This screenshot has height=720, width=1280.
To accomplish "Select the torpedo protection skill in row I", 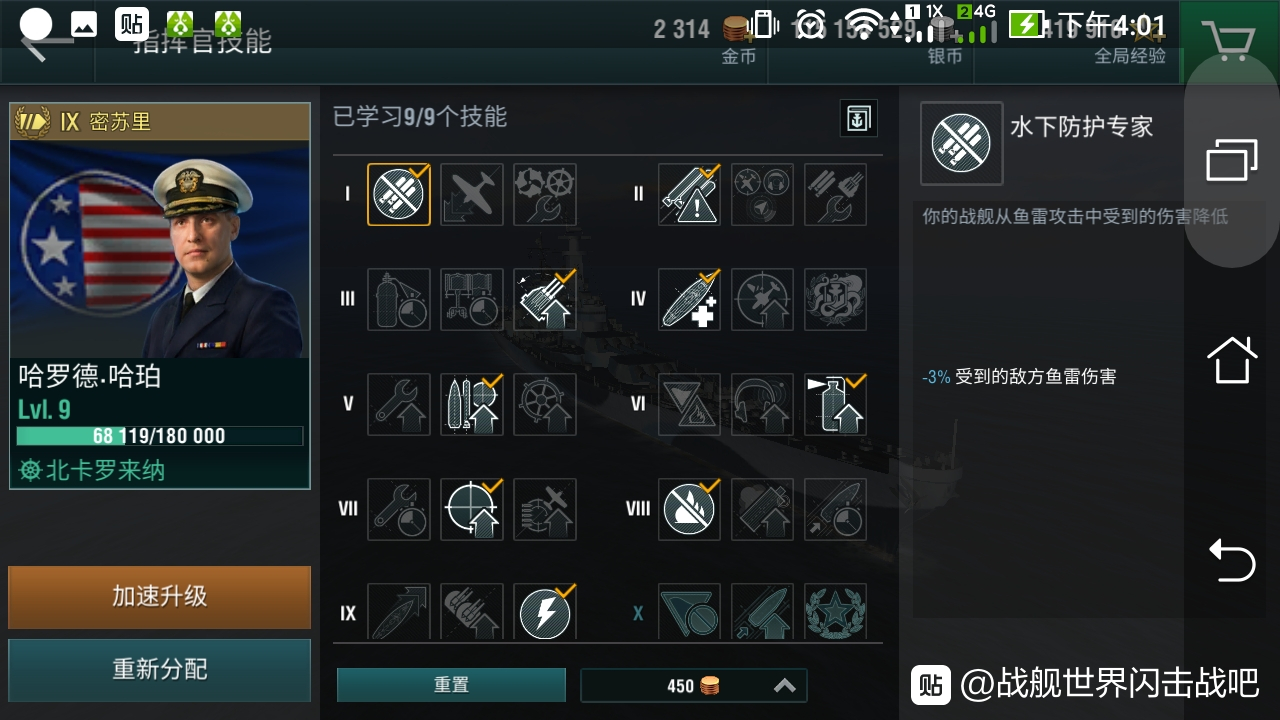I will click(x=399, y=194).
